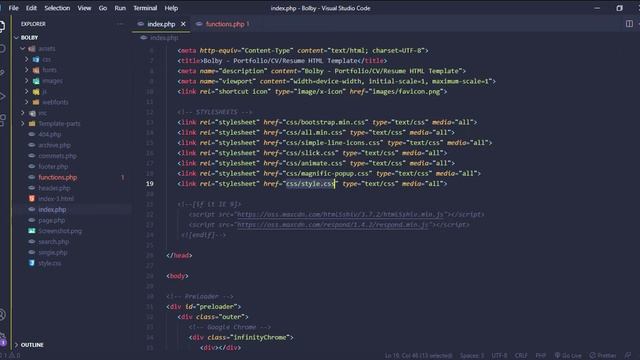Open the File menu
640x360 pixels.
click(13, 8)
